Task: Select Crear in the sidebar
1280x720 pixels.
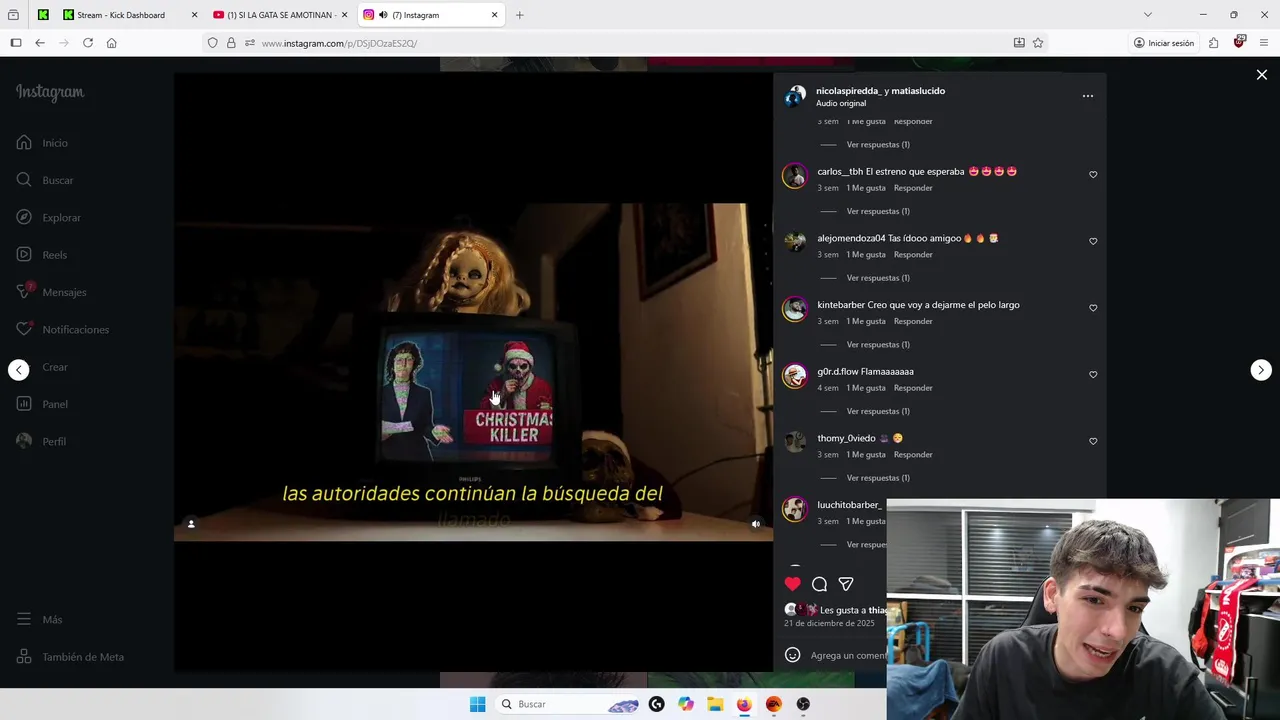Action: [x=54, y=367]
